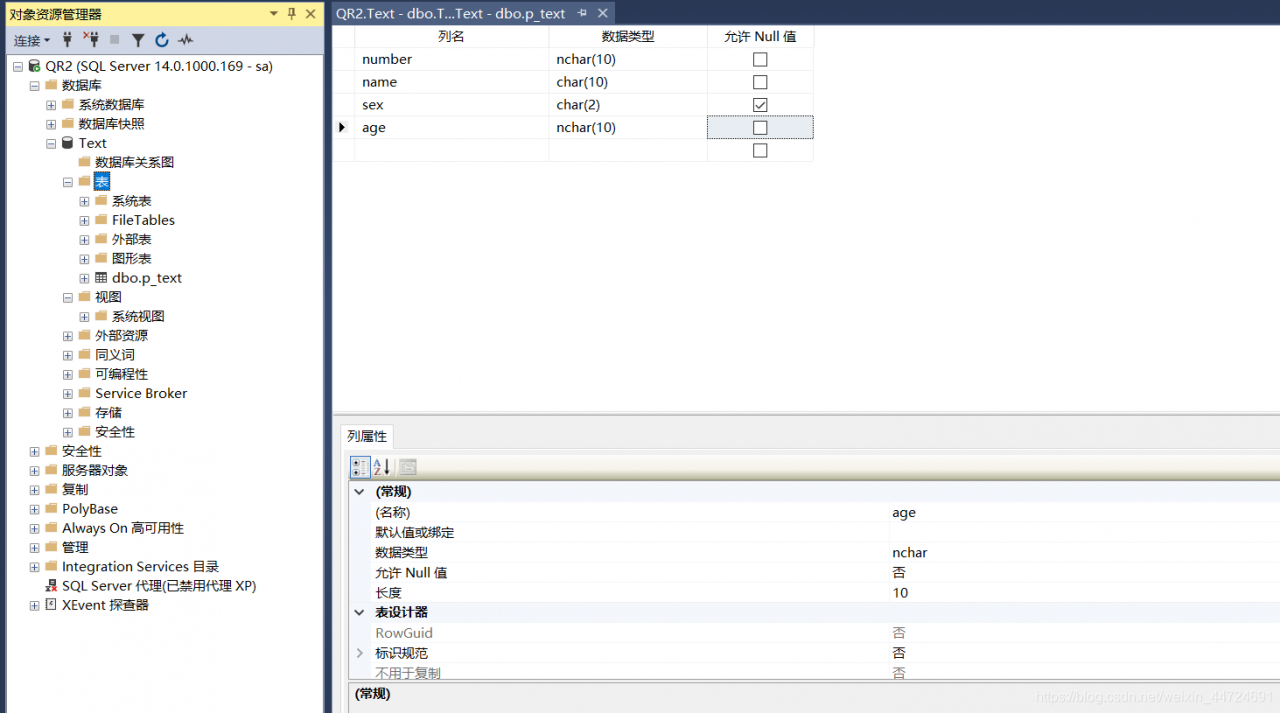Select XEvent 探查器 node
Viewport: 1280px width, 713px height.
[105, 605]
